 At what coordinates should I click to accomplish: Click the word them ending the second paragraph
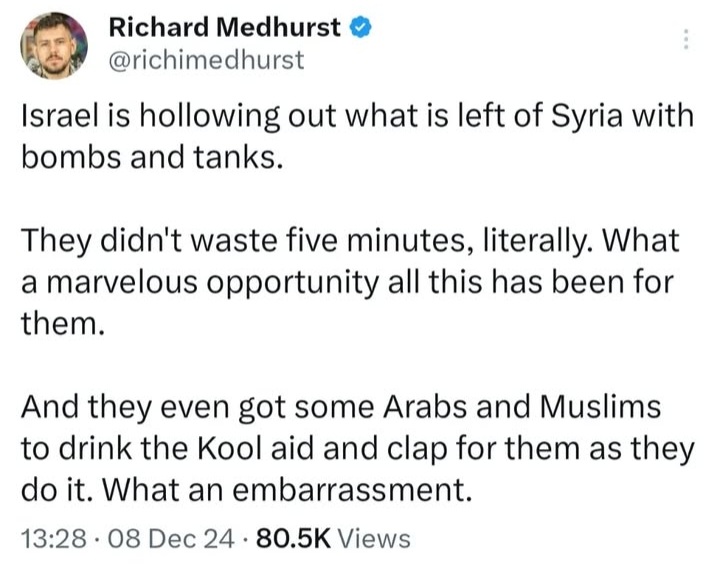pyautogui.click(x=60, y=323)
